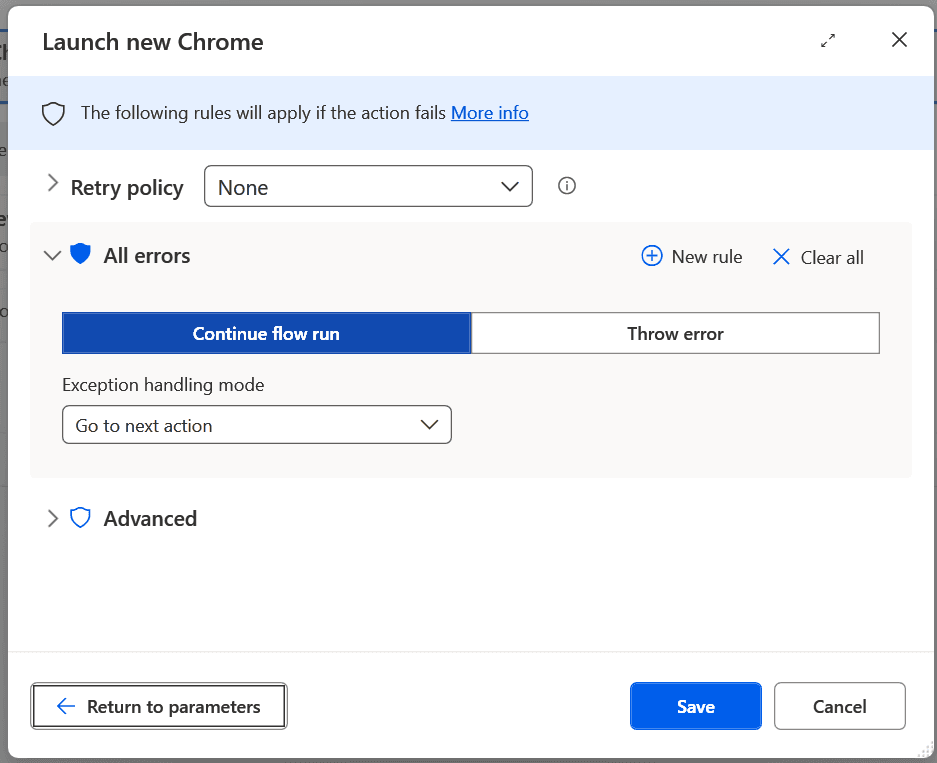Close the Launch new Chrome dialog
This screenshot has height=763, width=937.
899,40
